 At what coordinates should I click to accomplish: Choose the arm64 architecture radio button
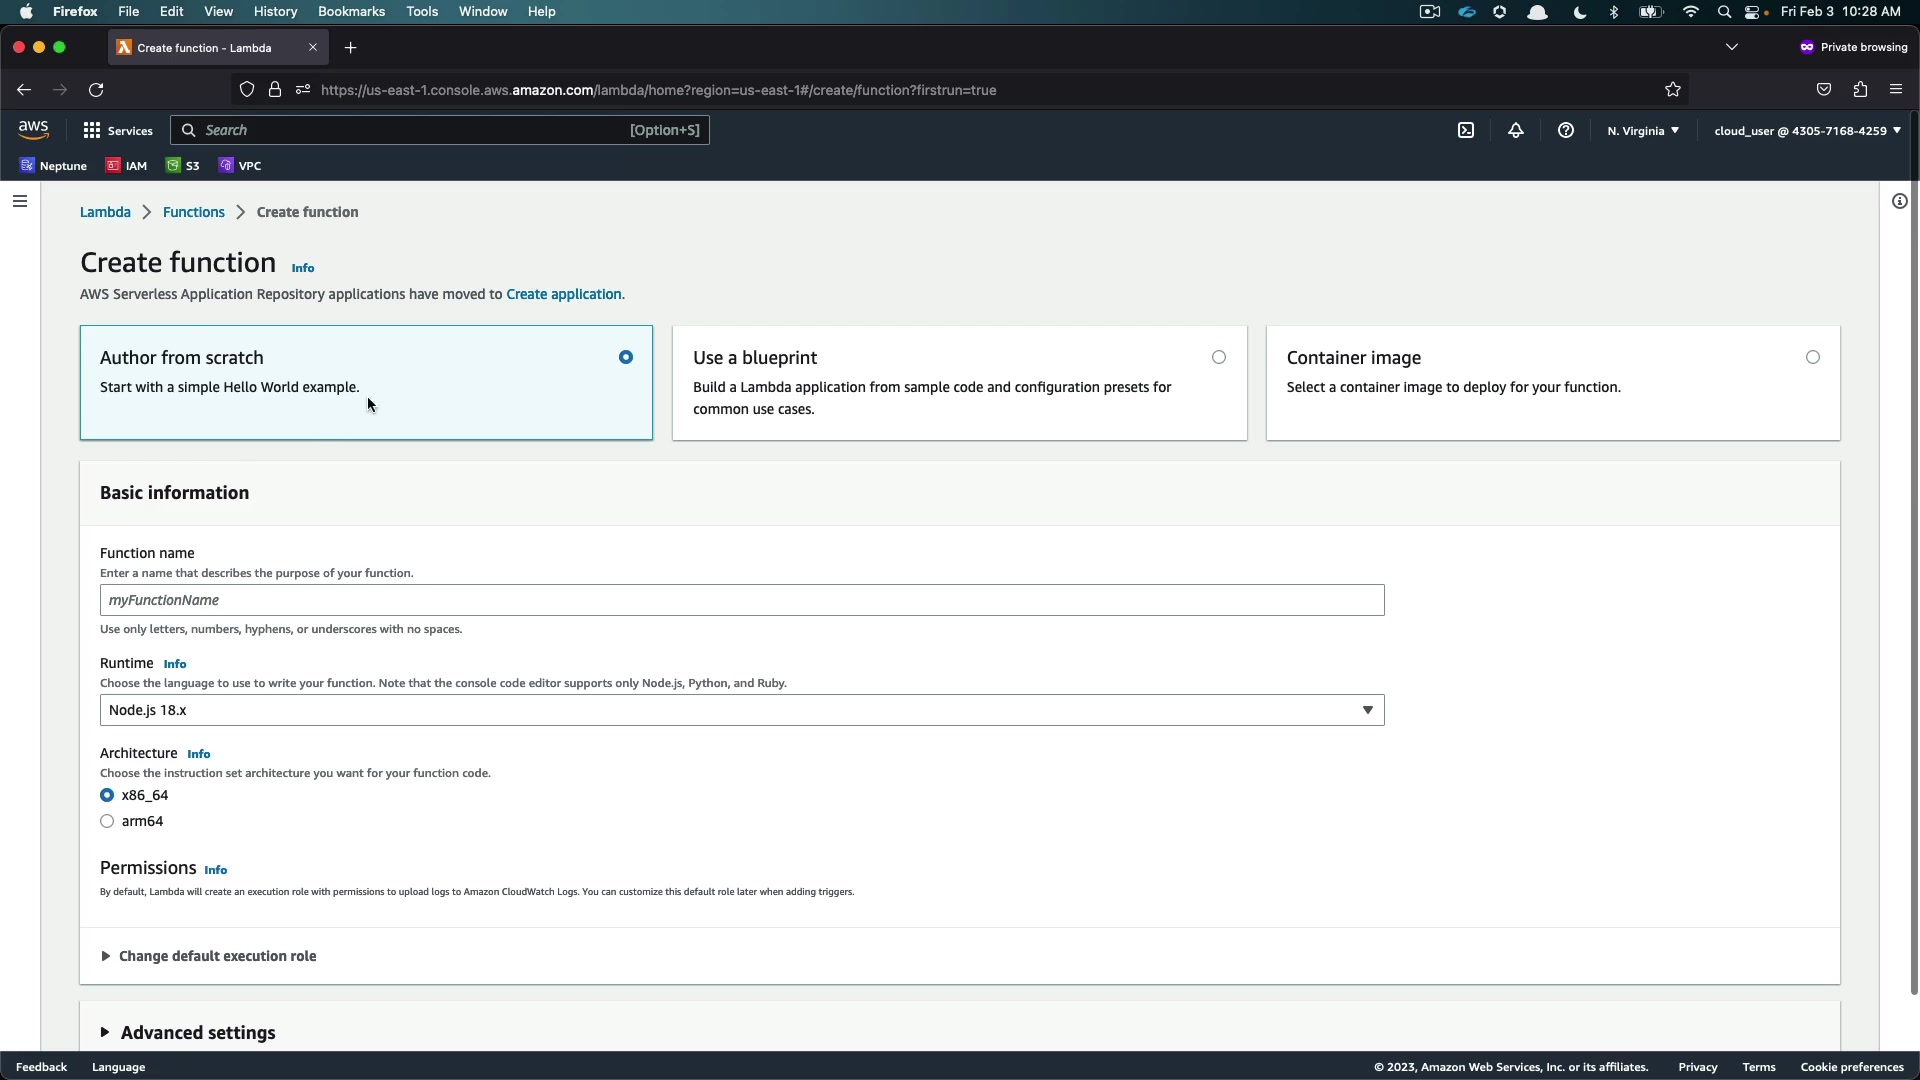[107, 821]
